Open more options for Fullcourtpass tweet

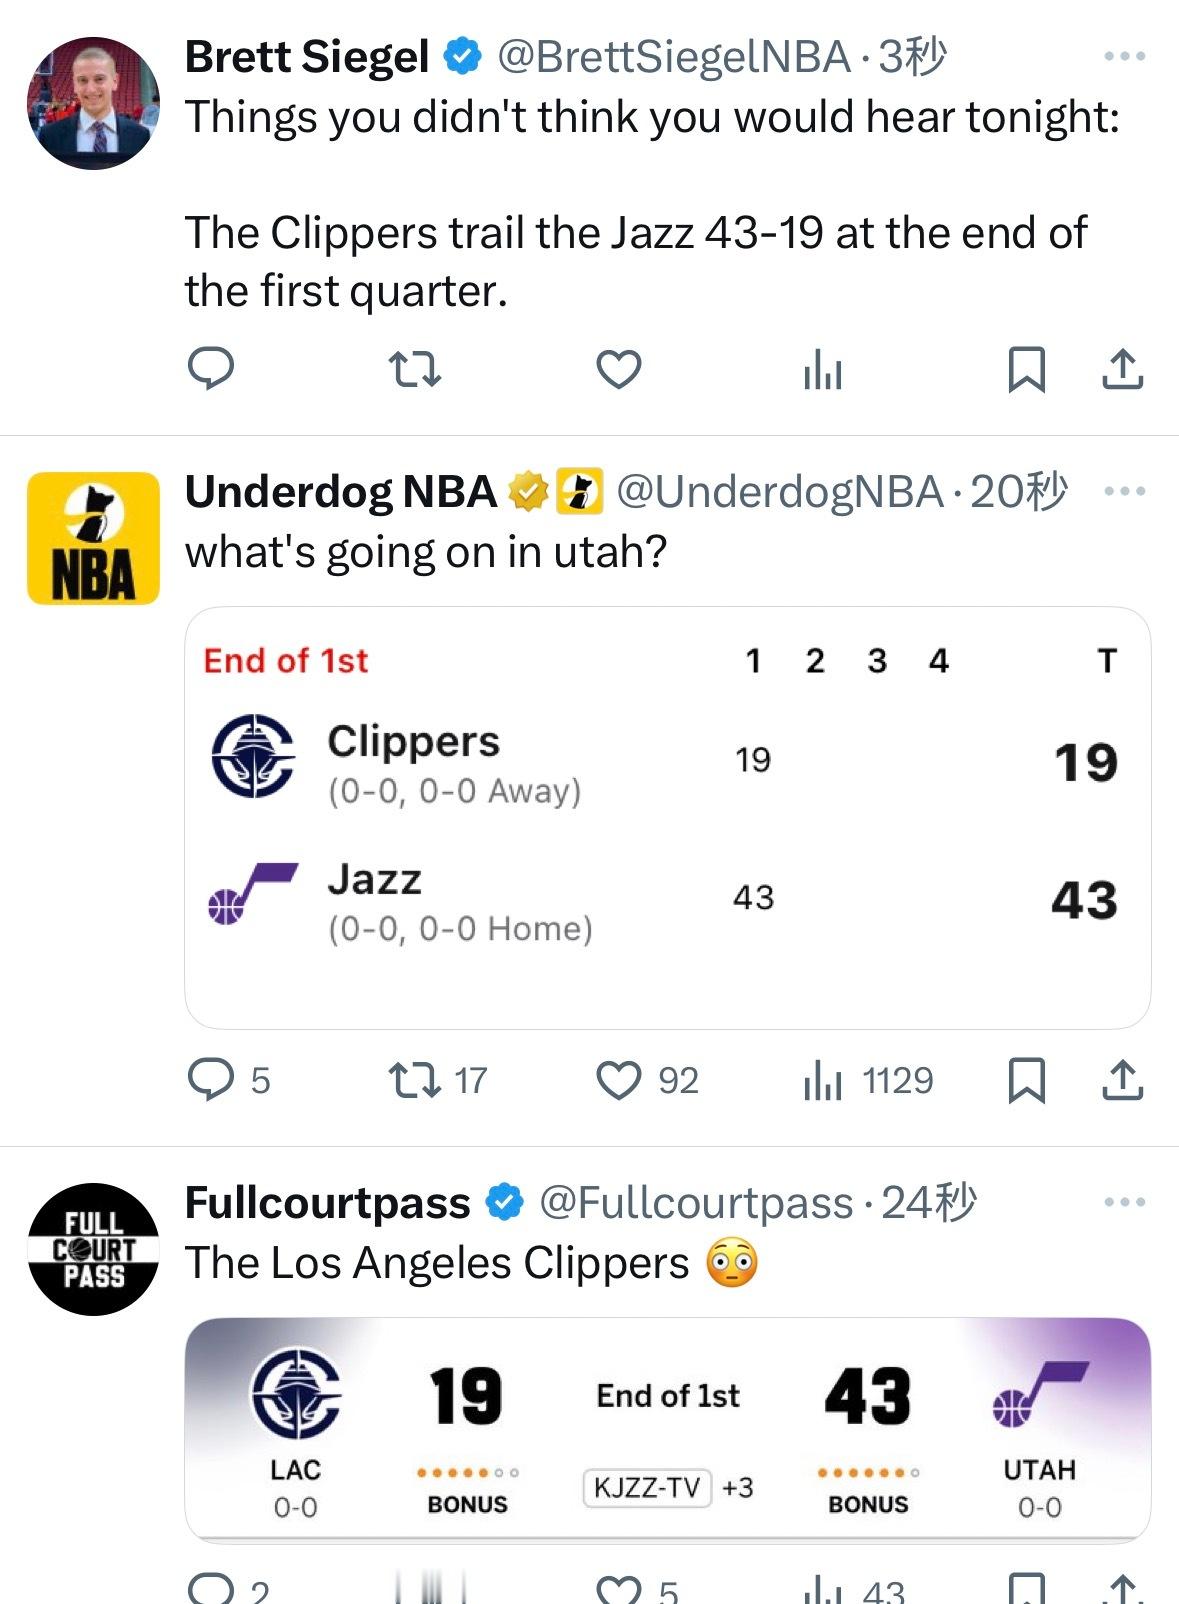click(x=1124, y=1202)
